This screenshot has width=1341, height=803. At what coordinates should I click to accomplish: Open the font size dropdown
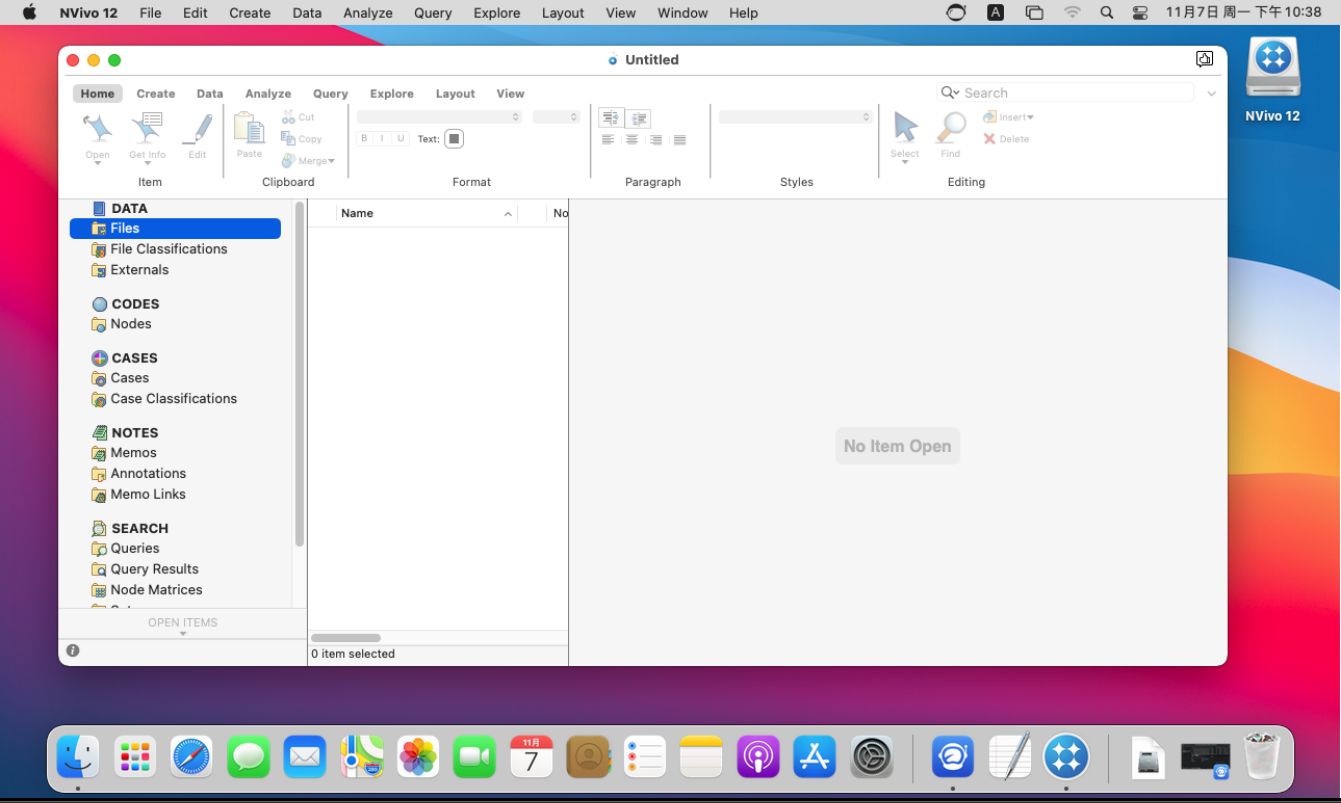[556, 117]
